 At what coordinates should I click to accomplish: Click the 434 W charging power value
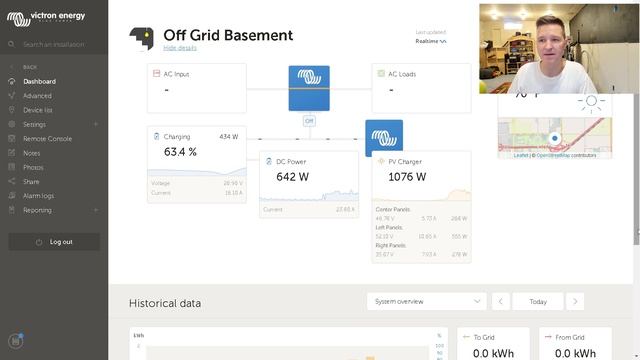229,137
